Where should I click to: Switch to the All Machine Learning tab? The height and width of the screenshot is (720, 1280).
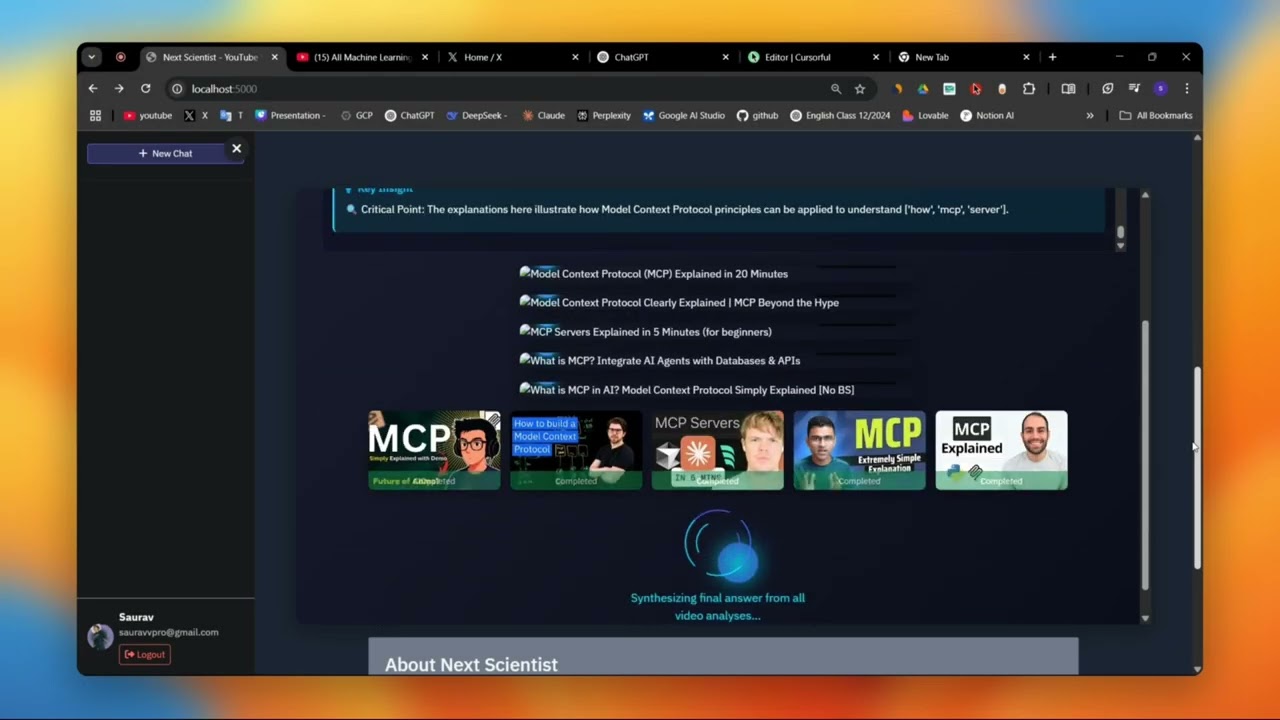(x=362, y=57)
